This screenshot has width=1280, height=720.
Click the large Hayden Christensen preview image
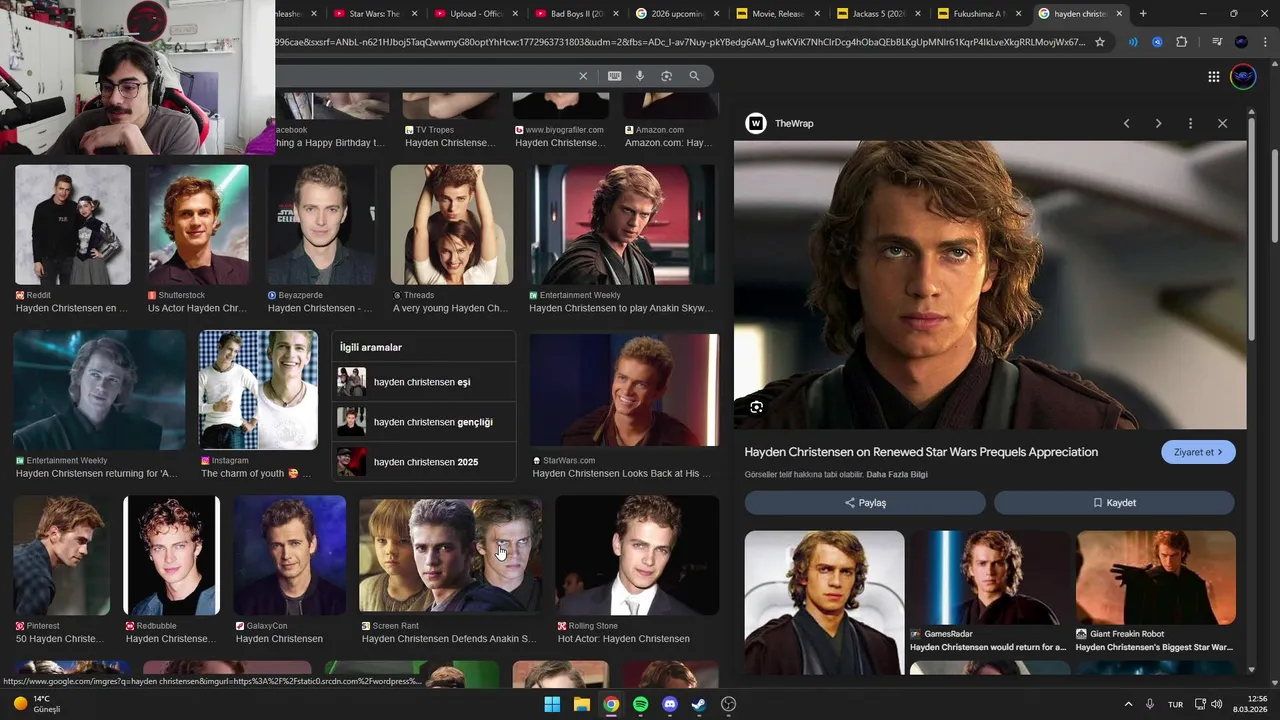pos(990,285)
